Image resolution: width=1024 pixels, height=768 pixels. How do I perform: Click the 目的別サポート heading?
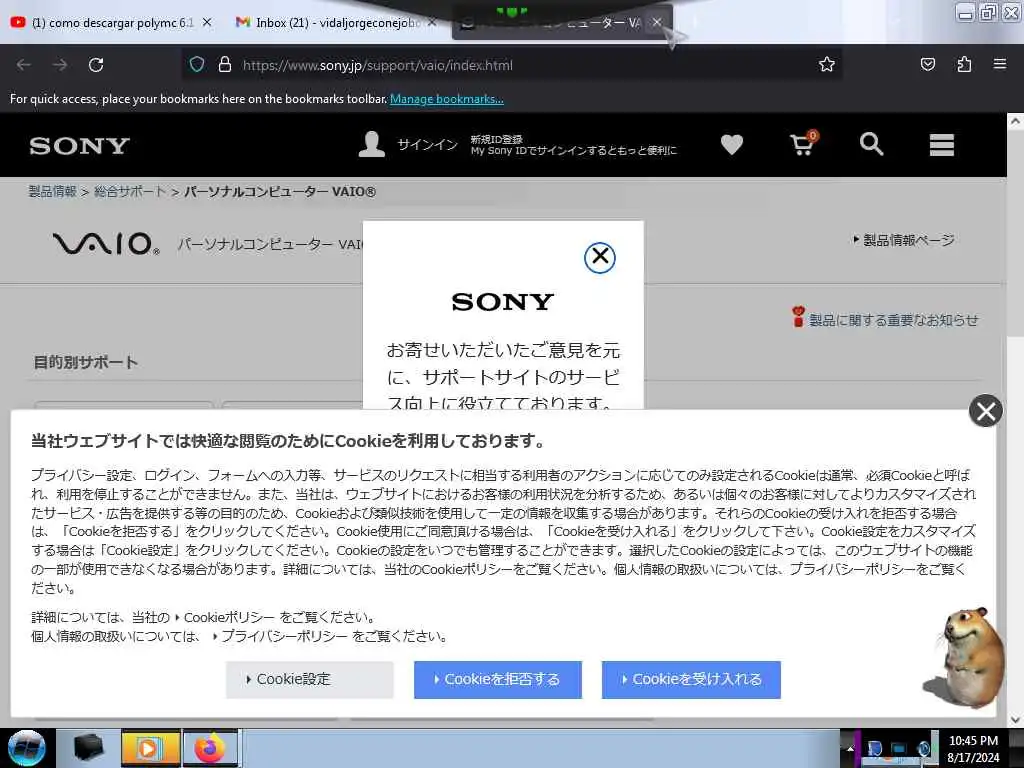point(86,362)
